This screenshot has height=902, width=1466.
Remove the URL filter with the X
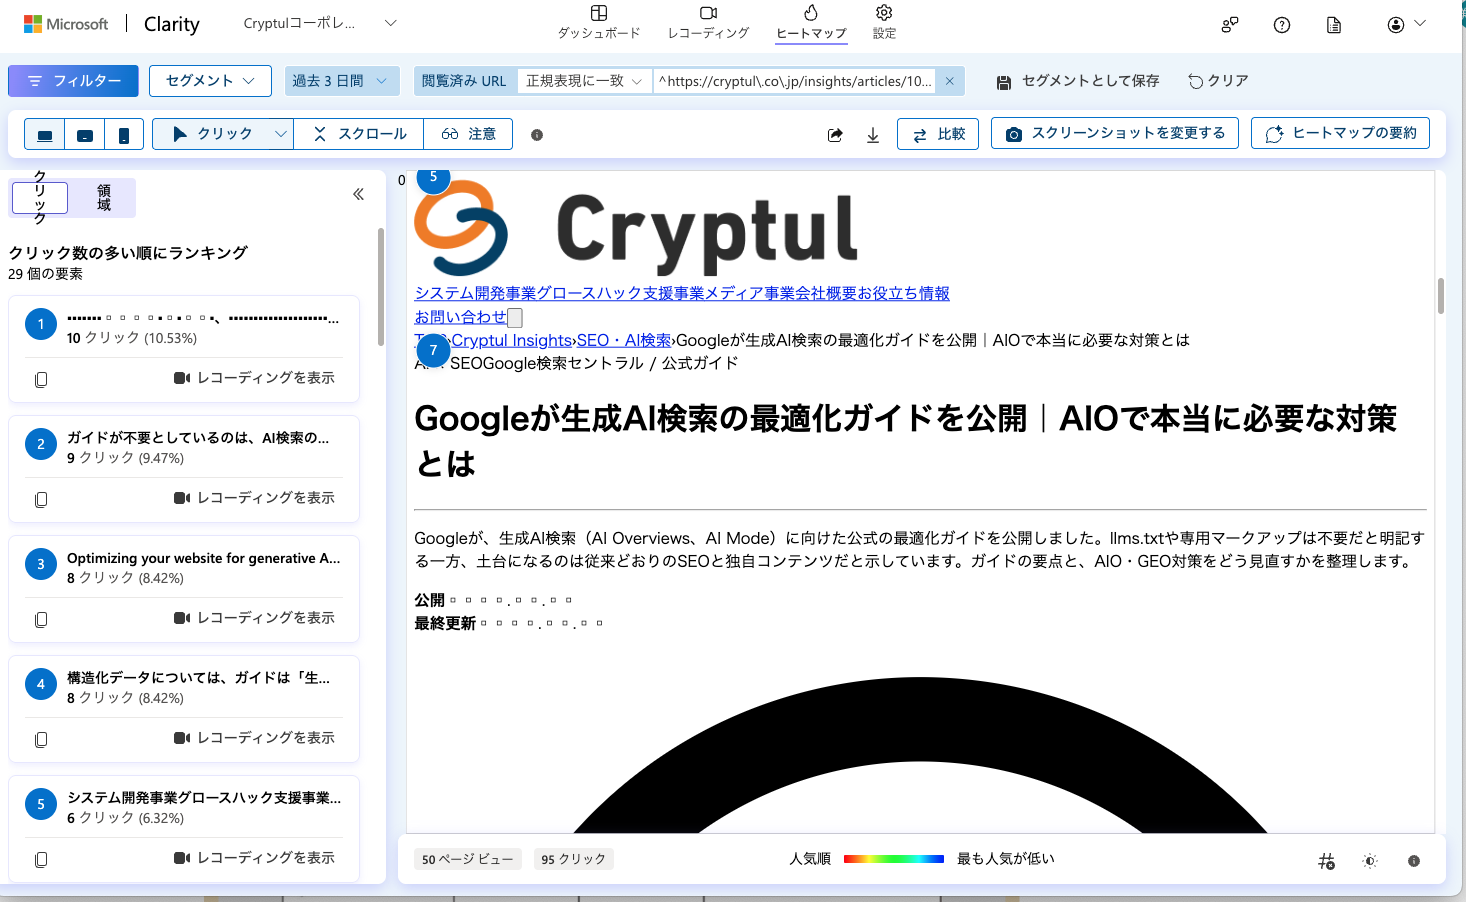[950, 81]
